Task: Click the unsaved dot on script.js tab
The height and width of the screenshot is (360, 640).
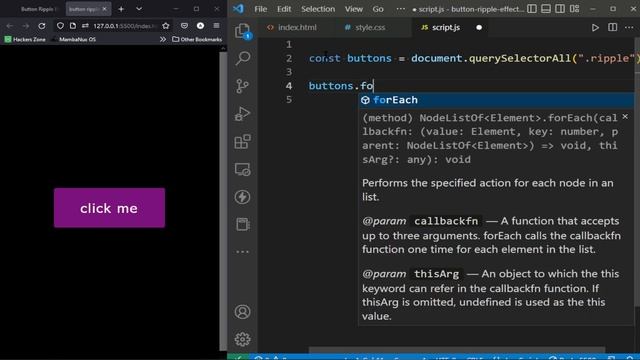Action: (479, 27)
